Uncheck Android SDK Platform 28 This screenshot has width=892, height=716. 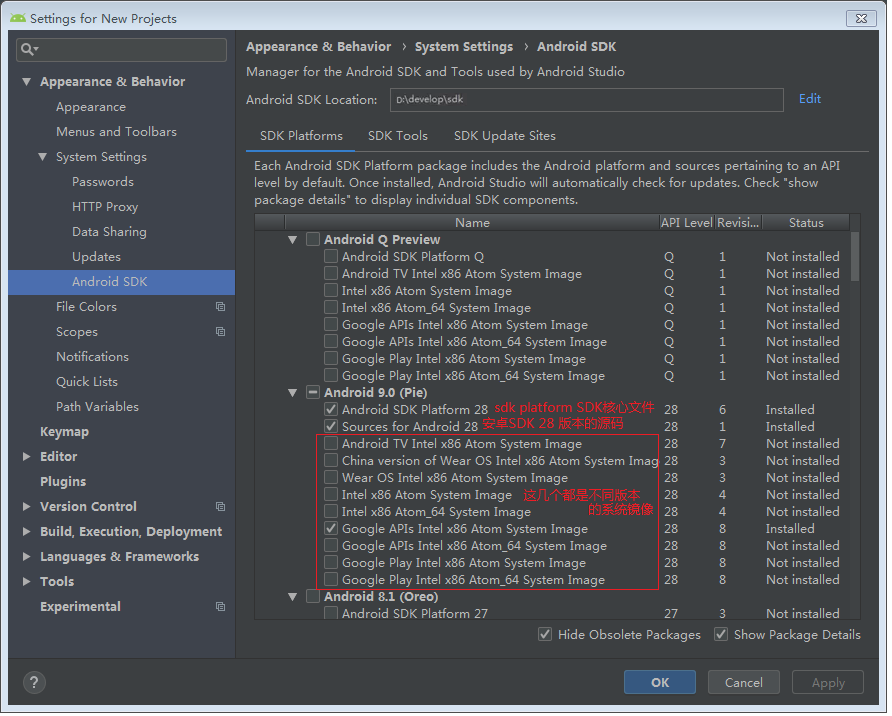332,411
